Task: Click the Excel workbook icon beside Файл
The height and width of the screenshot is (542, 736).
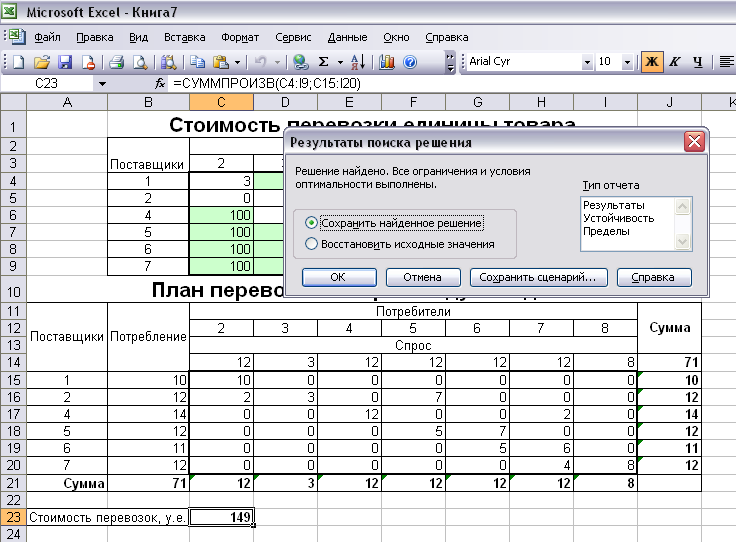Action: 17,37
